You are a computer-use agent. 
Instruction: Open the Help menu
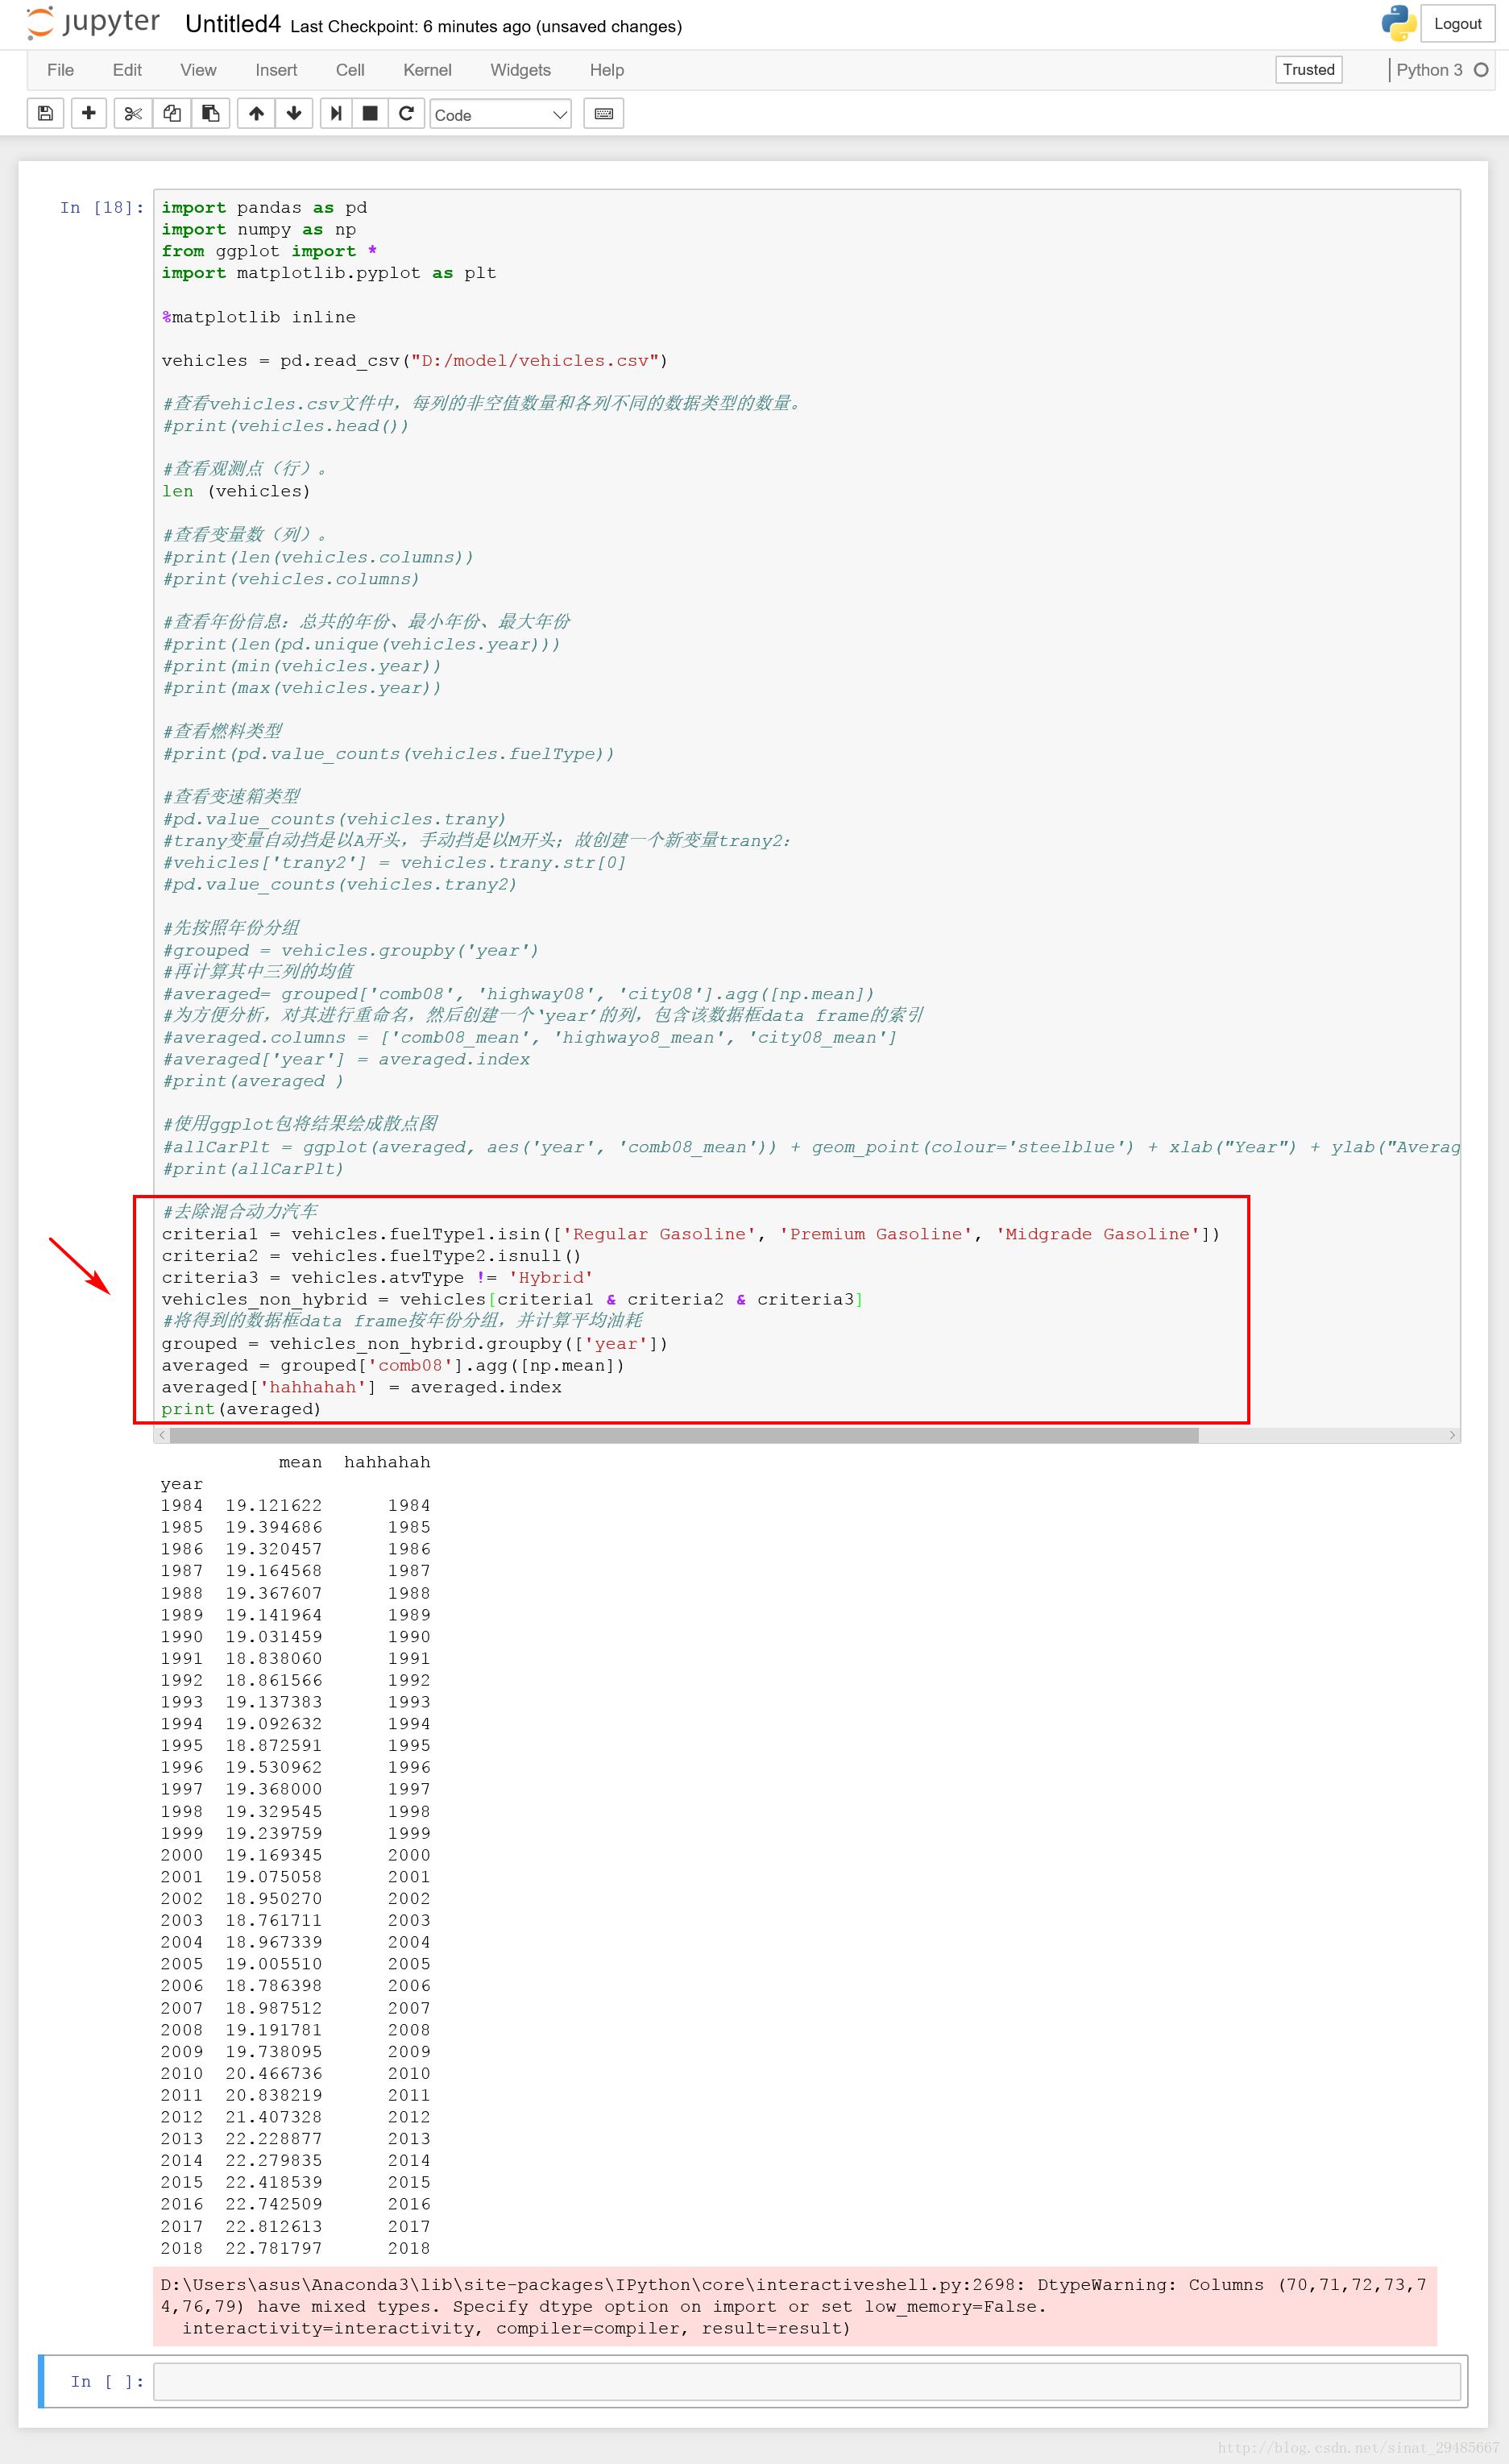pos(606,70)
